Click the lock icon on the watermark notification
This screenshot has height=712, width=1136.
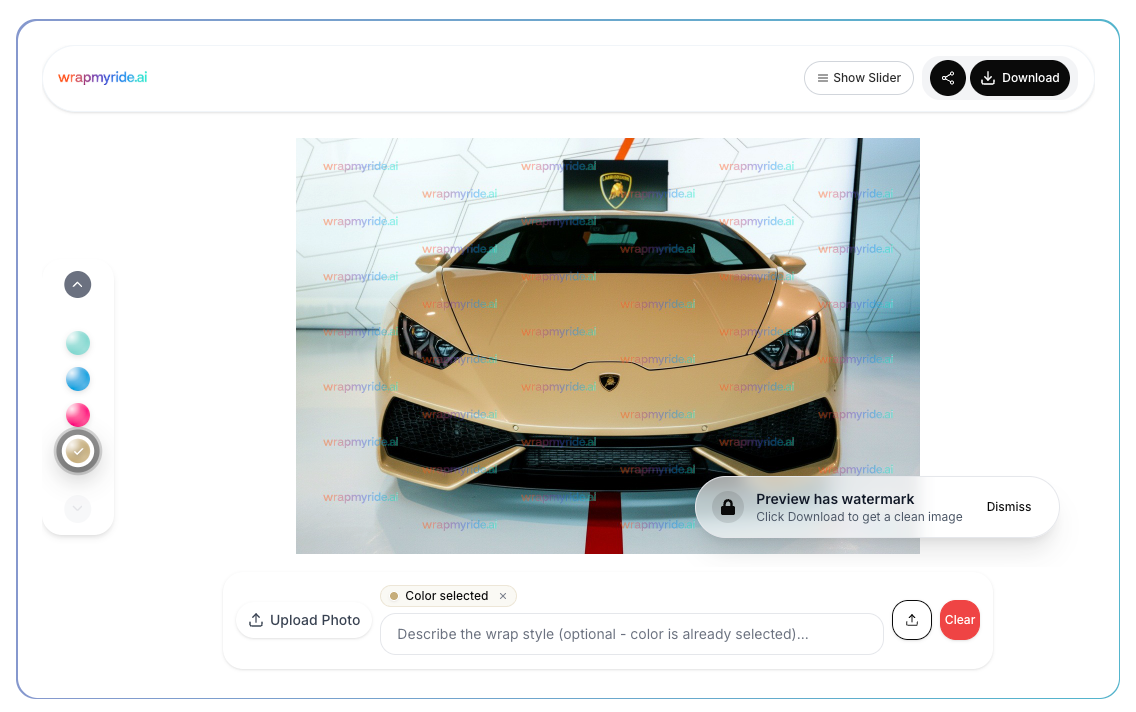pos(728,506)
